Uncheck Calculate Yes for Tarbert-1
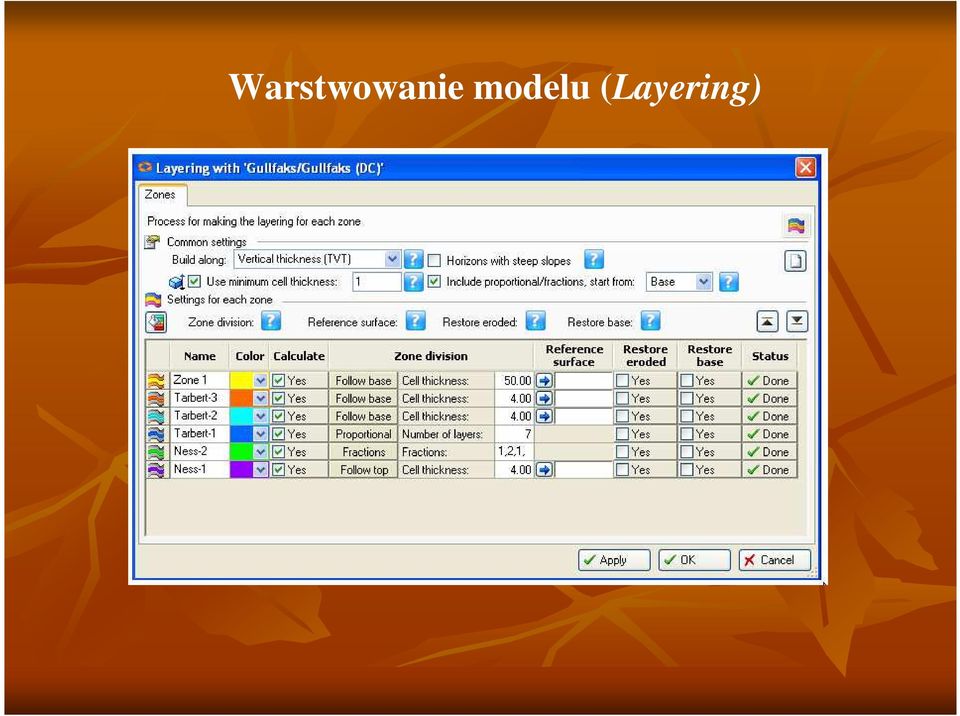The width and height of the screenshot is (960, 716). [279, 434]
